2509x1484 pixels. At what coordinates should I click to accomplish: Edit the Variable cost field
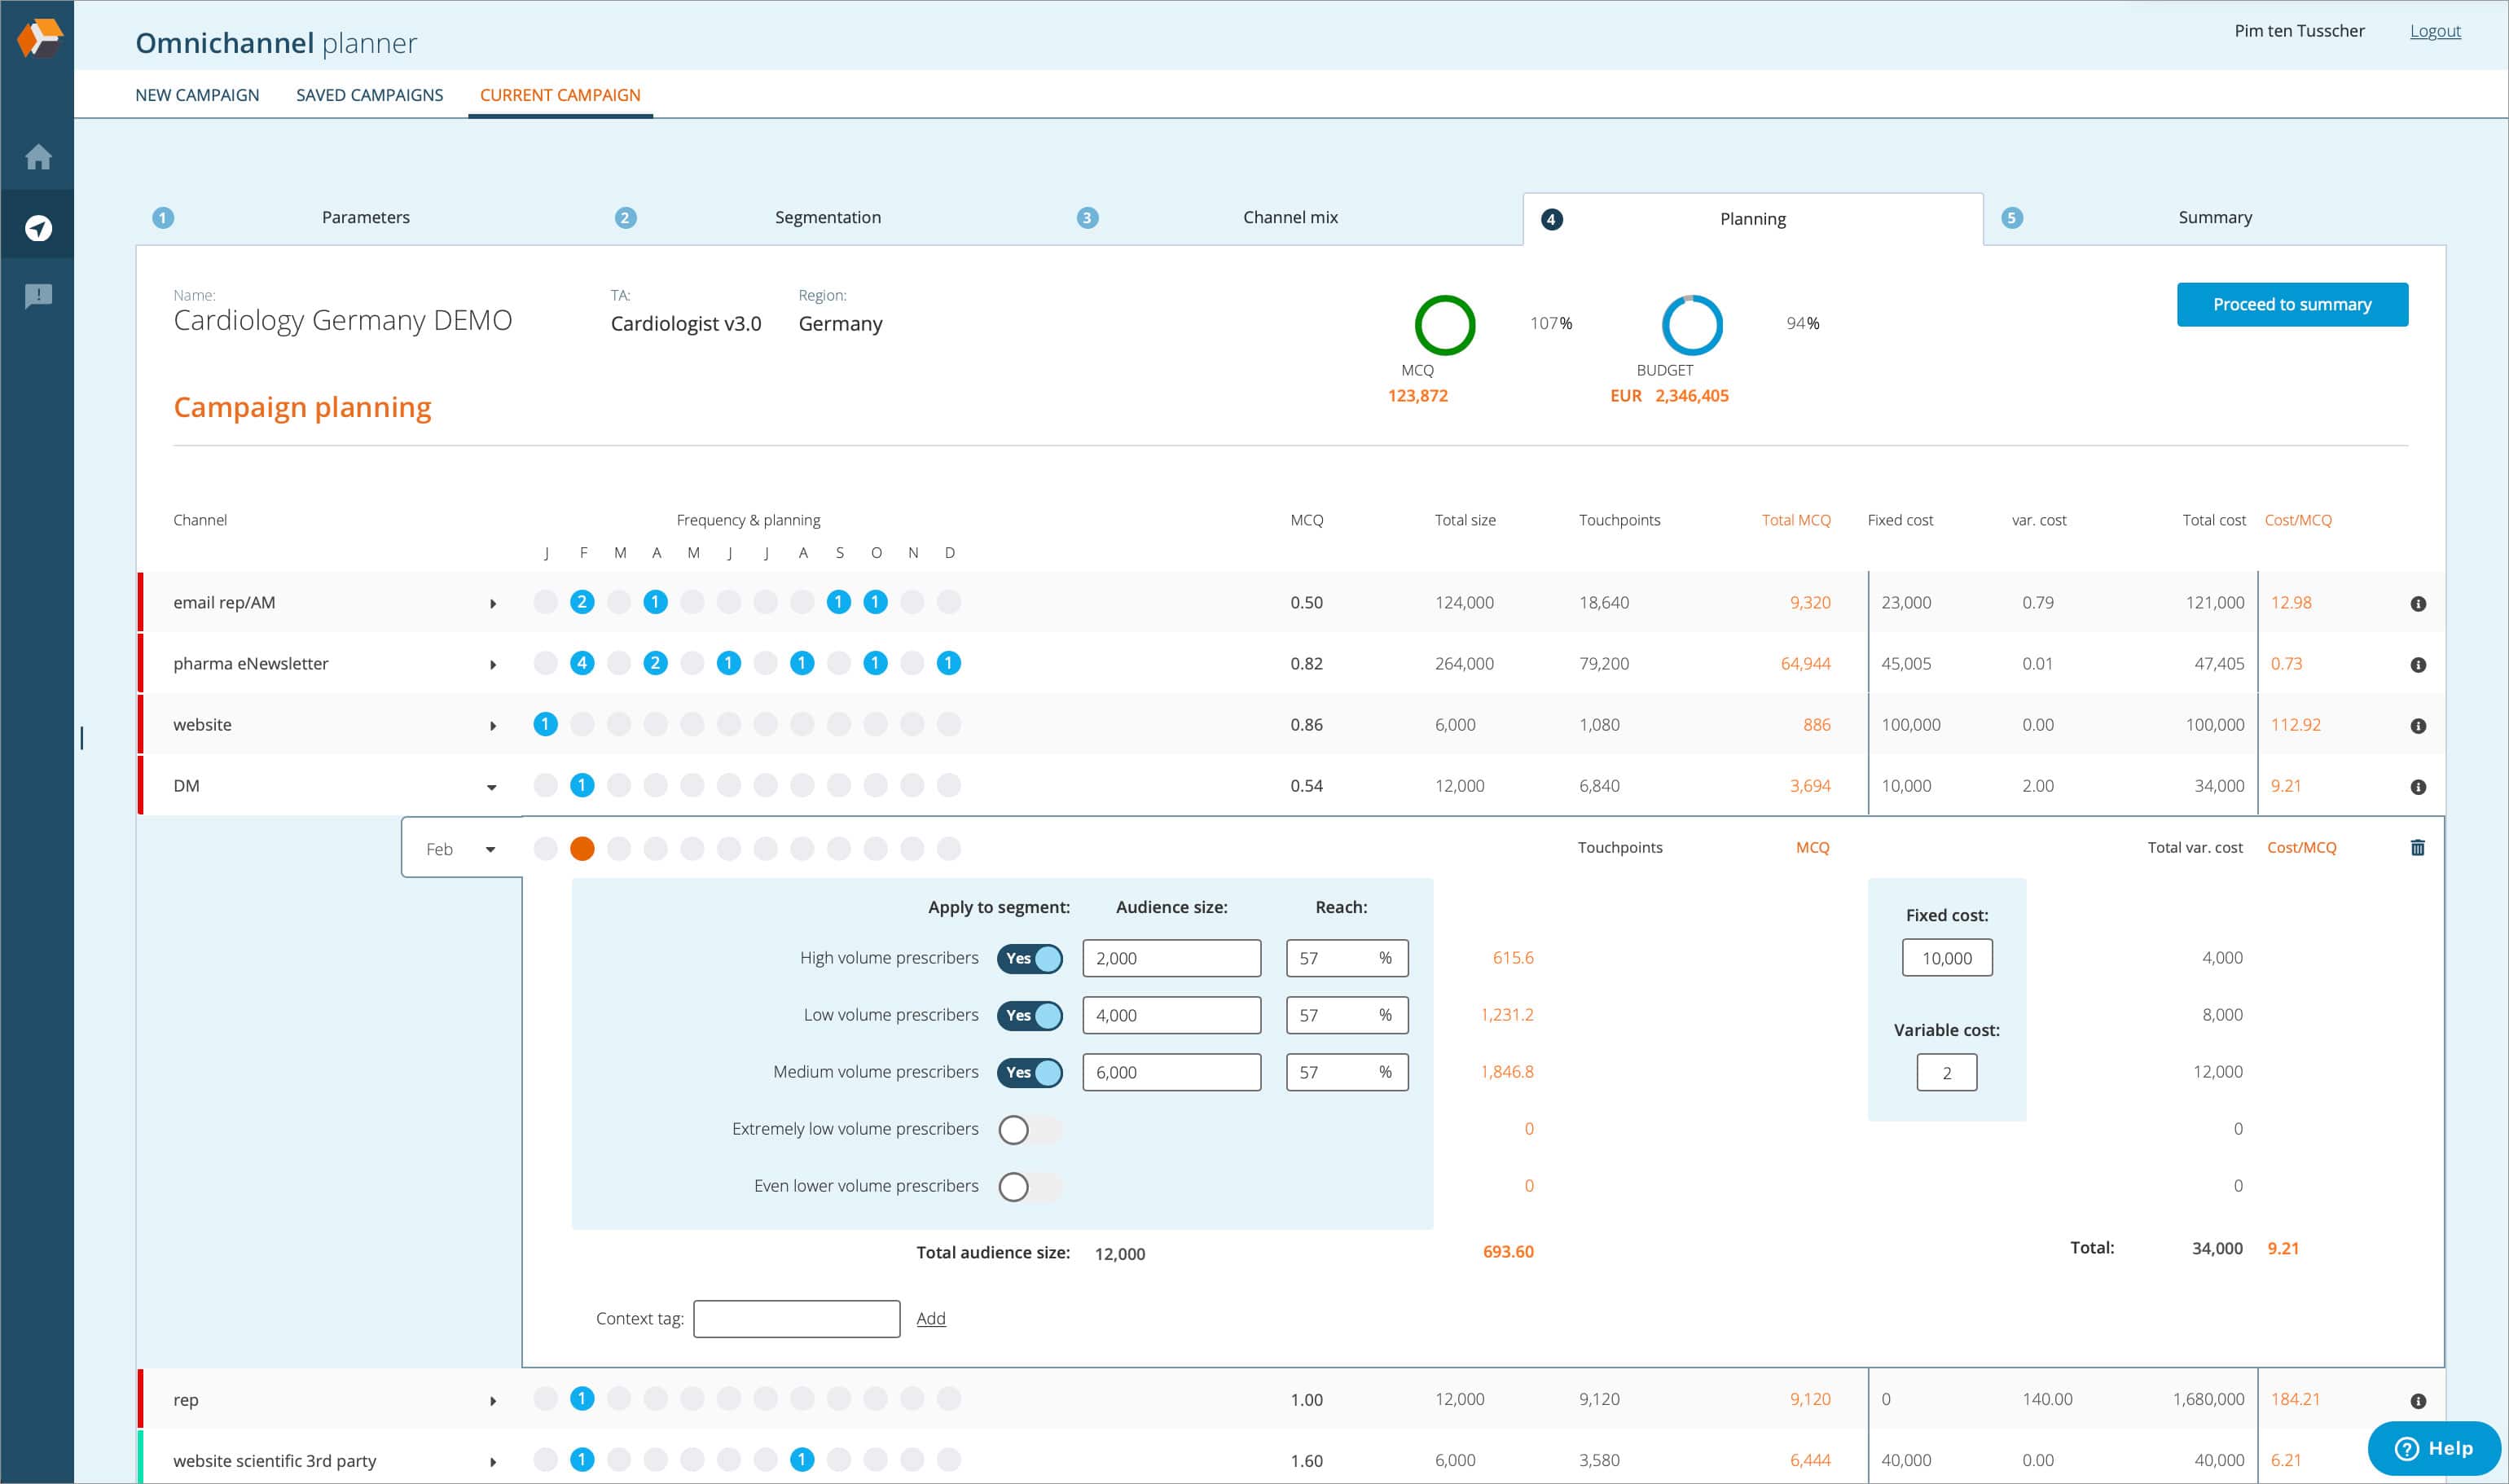click(x=1947, y=1073)
